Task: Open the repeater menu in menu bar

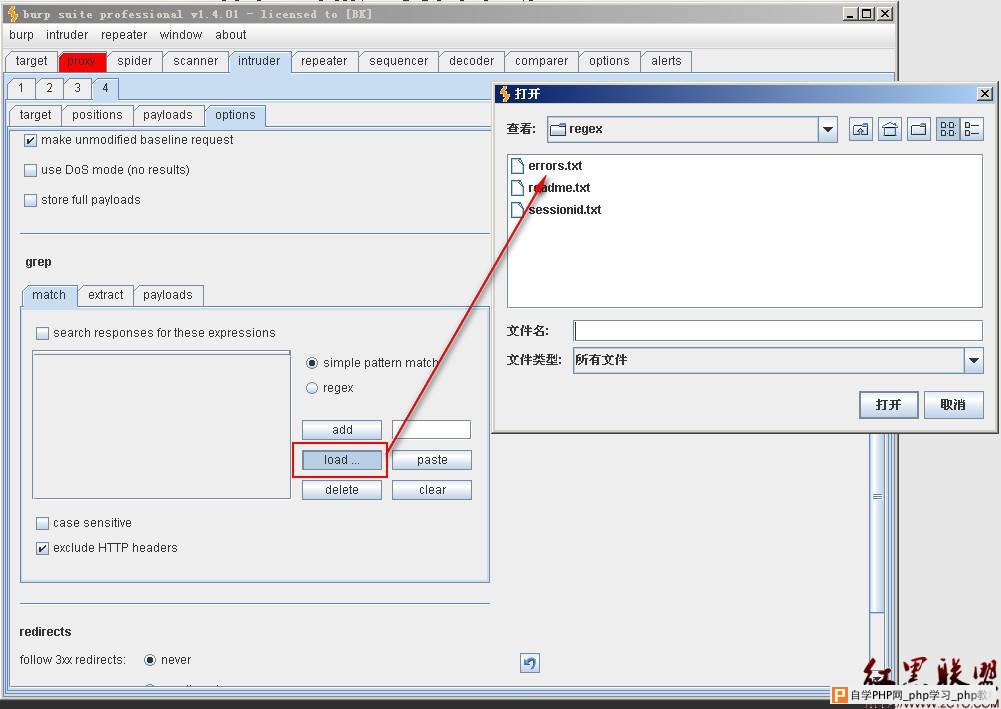Action: tap(124, 34)
